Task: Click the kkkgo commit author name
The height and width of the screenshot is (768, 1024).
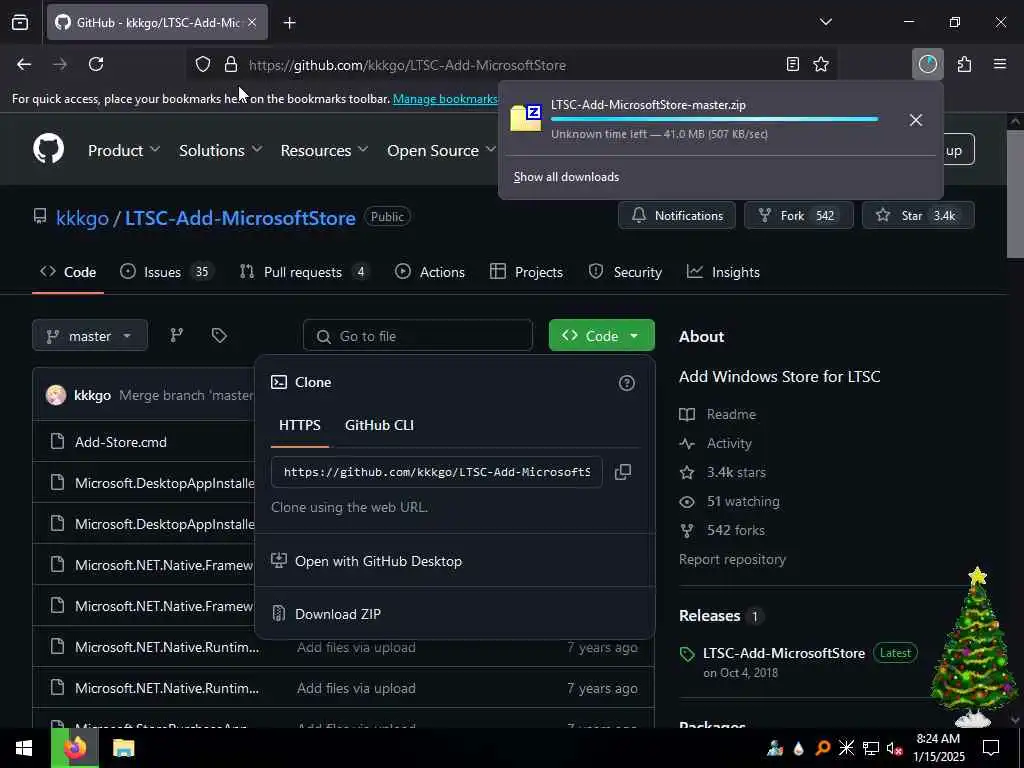Action: [92, 395]
